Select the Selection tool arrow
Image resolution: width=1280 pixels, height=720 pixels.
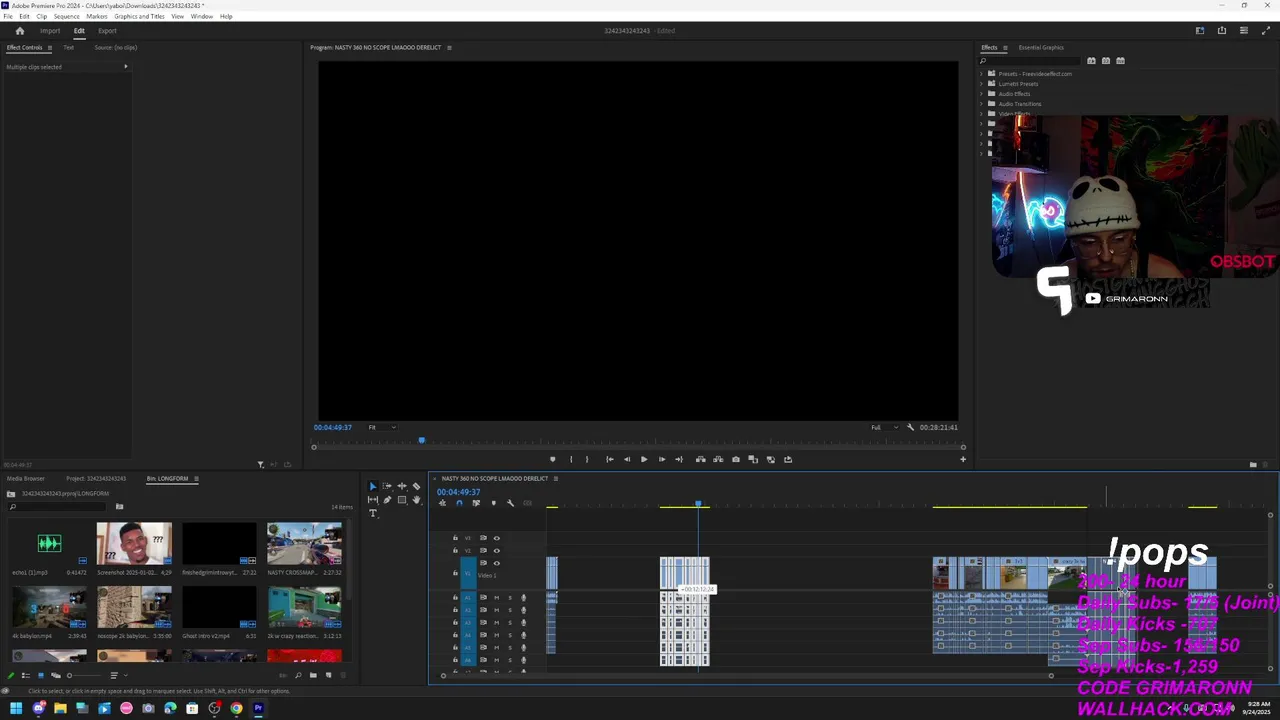point(373,487)
